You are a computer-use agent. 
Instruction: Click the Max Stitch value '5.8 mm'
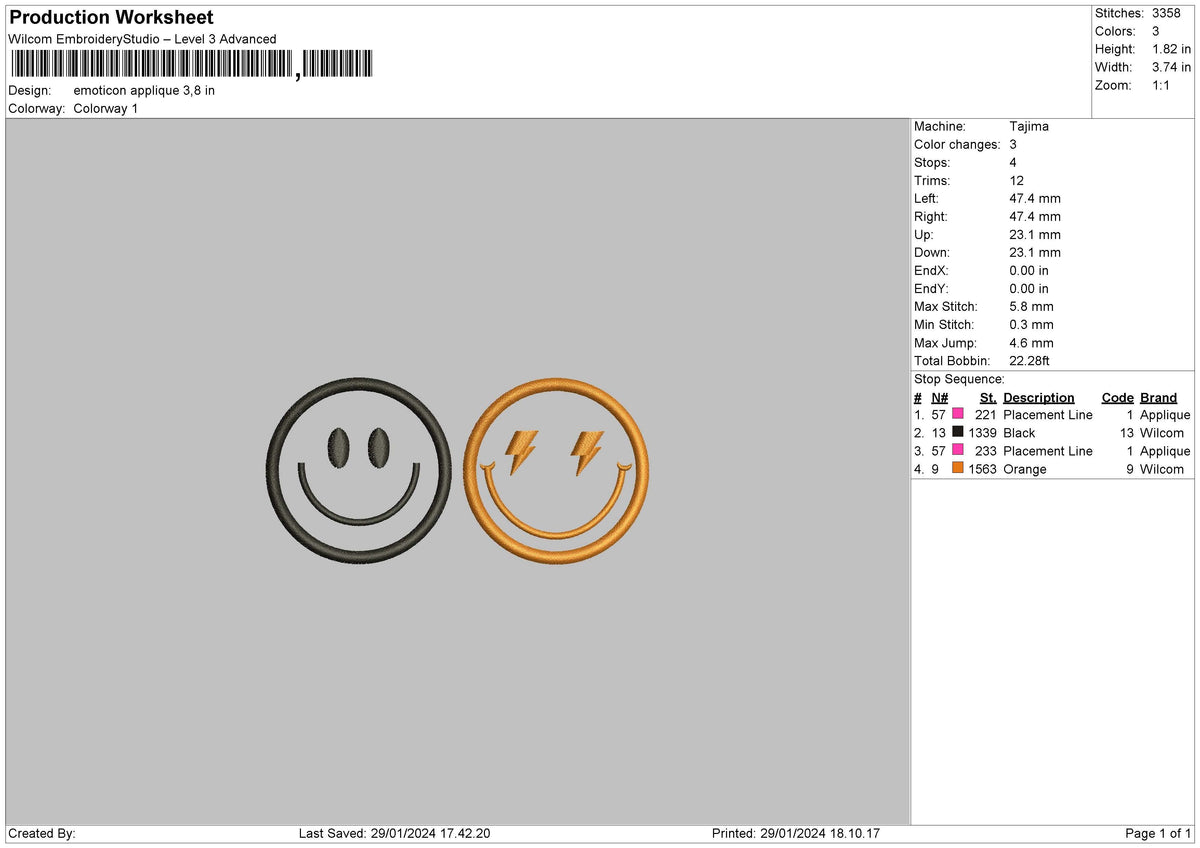(1031, 306)
